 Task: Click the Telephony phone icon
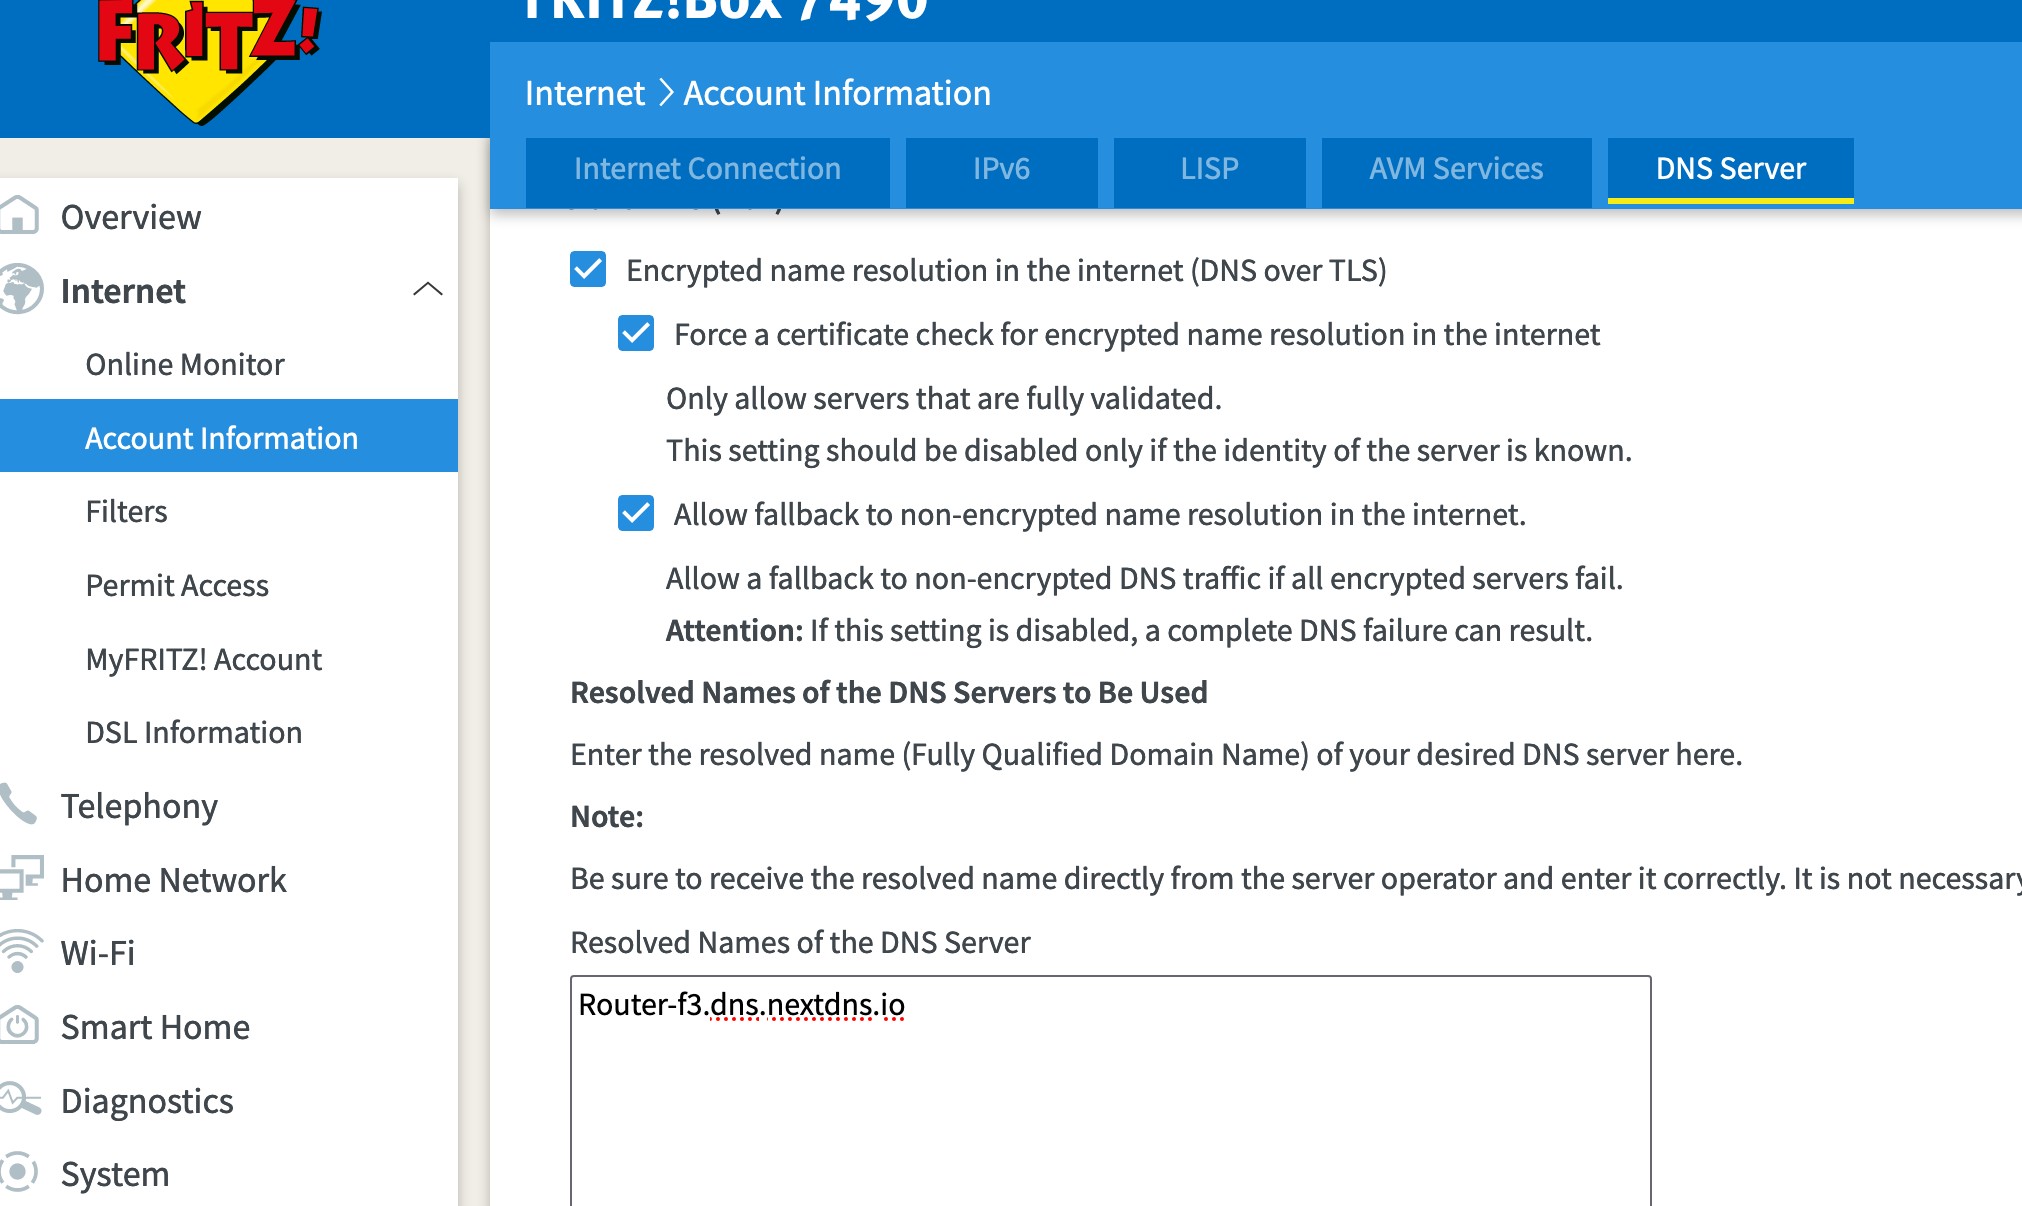[x=18, y=804]
